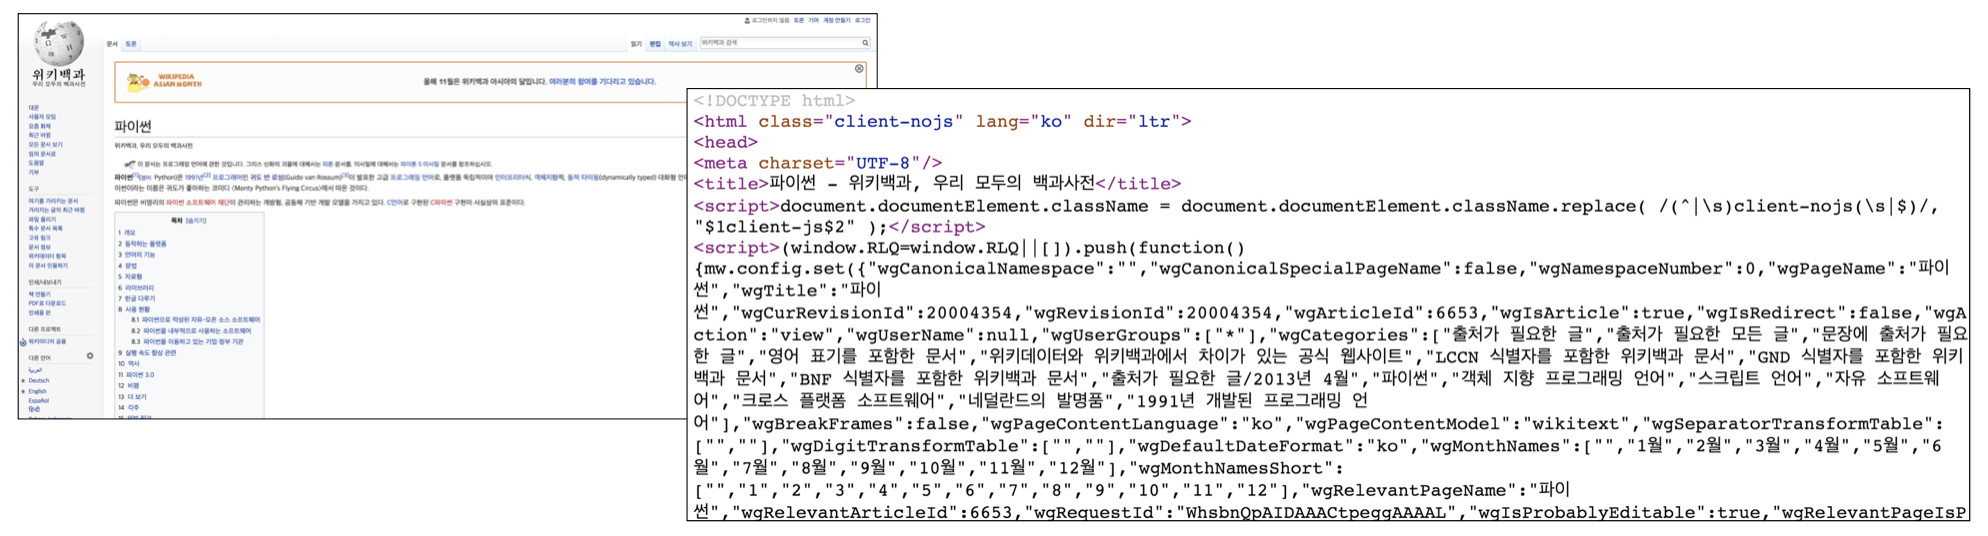Viewport: 1988px width, 536px height.
Task: Open the English language link in sidebar
Action: click(x=38, y=391)
